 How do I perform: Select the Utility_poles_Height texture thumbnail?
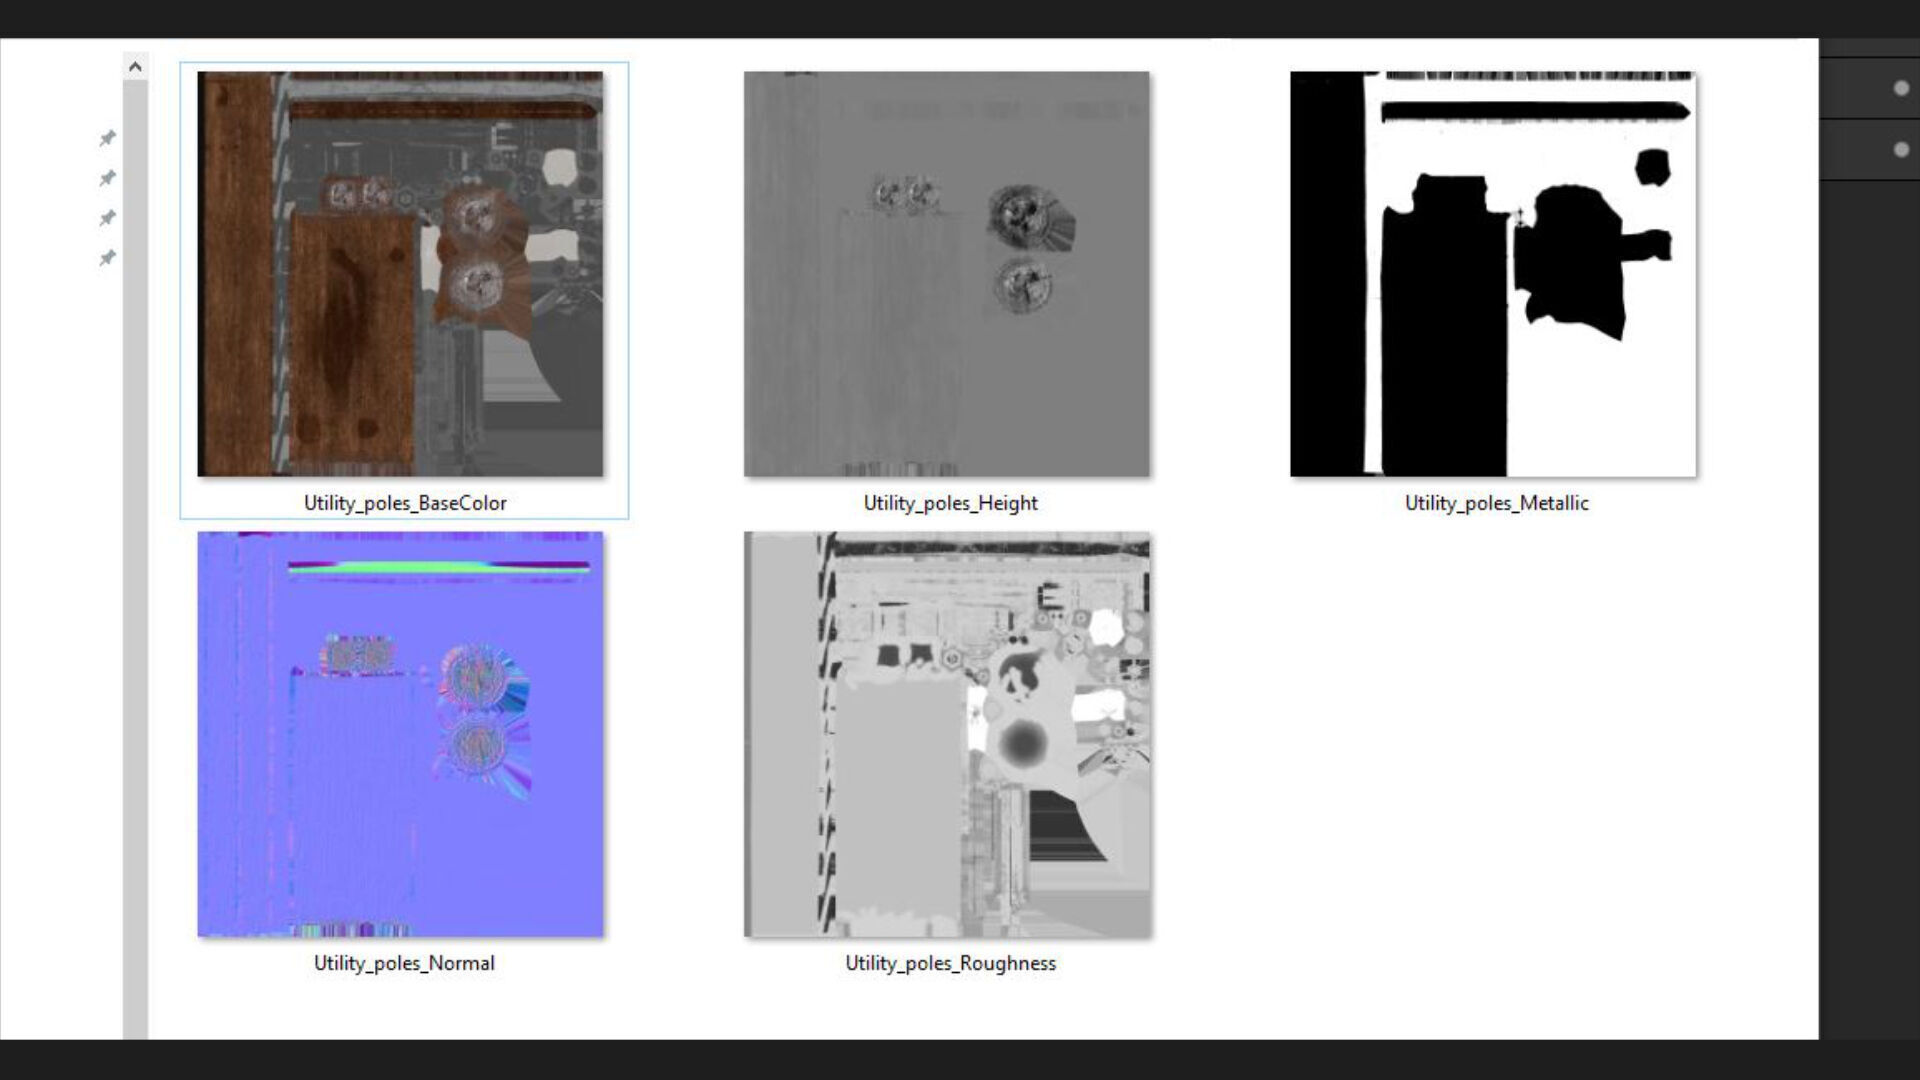pyautogui.click(x=946, y=274)
